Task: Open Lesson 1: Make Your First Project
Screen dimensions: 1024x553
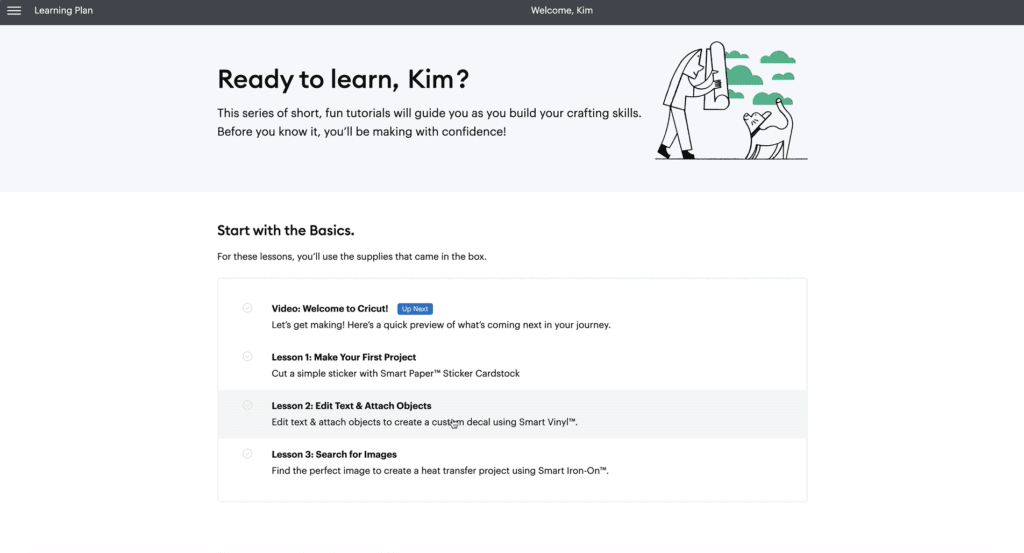Action: tap(344, 357)
